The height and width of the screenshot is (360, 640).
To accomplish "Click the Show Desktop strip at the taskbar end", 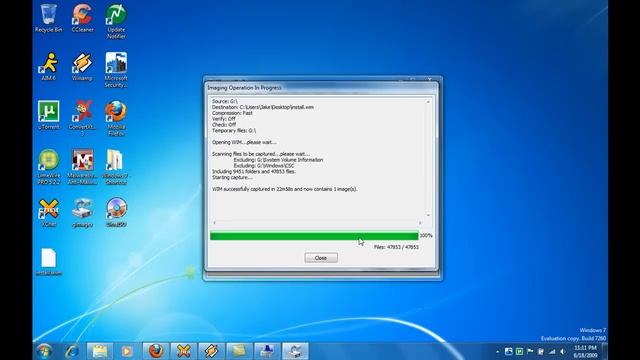I will (x=605, y=351).
